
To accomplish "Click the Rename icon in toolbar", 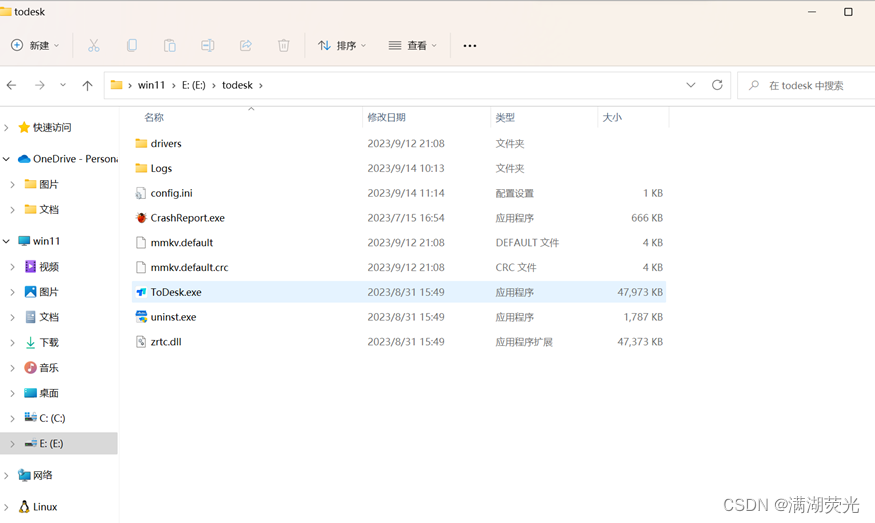I will tap(208, 46).
